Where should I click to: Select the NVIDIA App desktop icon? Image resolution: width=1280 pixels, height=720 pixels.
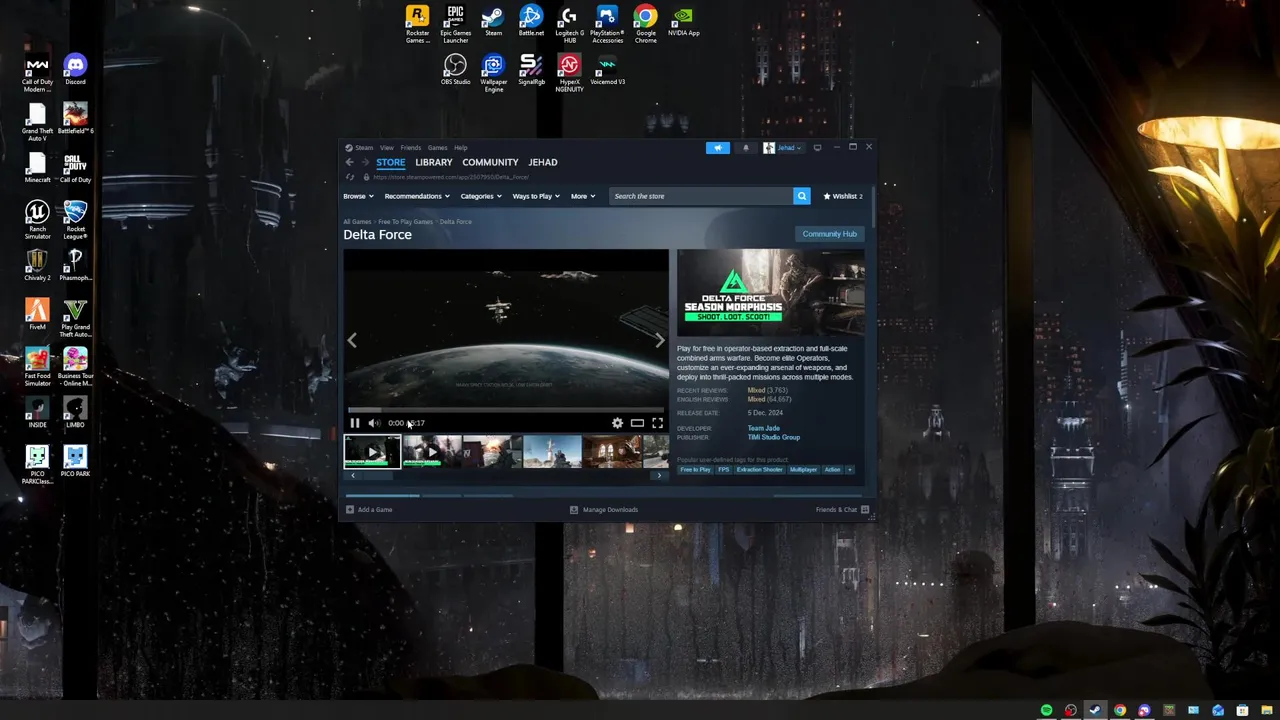684,21
